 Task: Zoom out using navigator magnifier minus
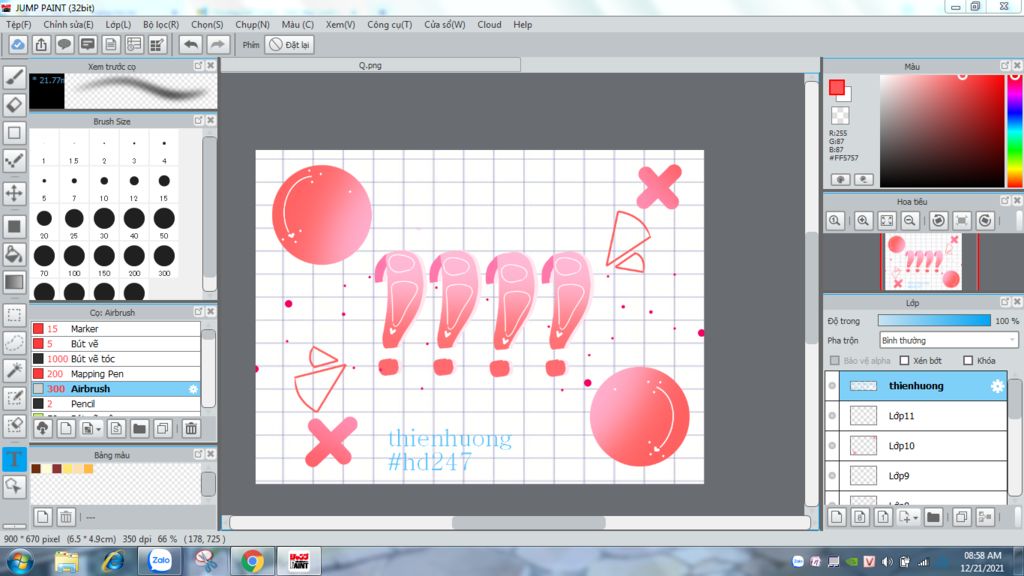(910, 221)
